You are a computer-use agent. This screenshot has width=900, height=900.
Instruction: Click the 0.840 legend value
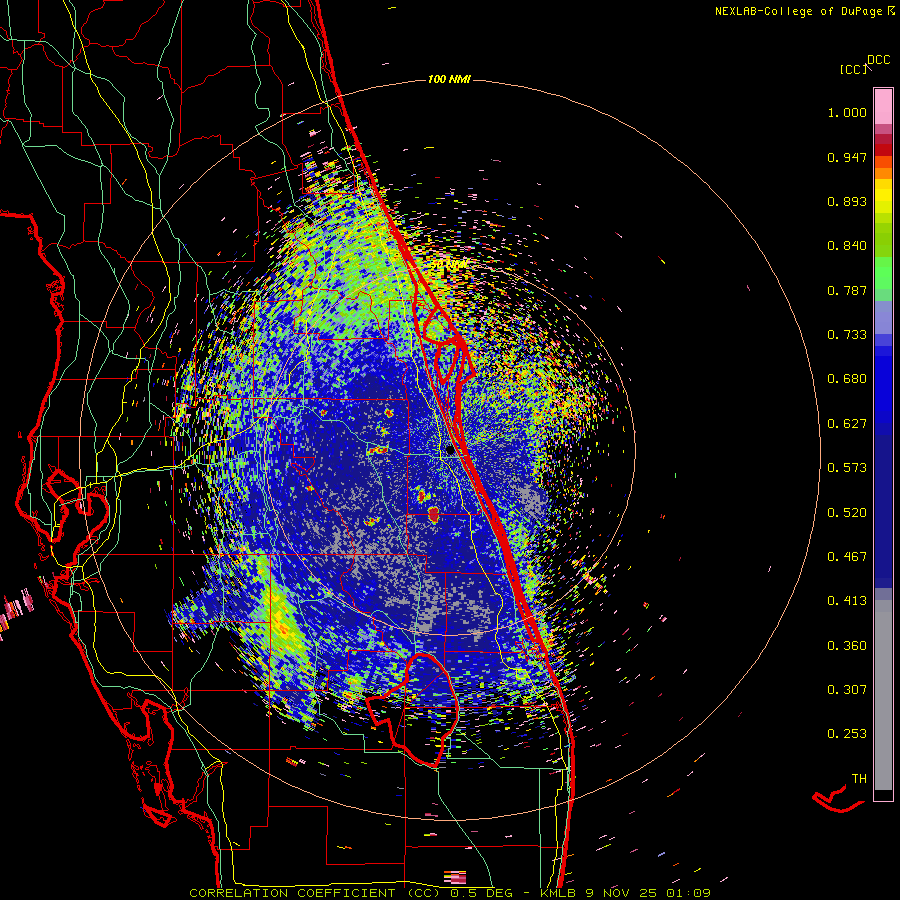click(x=847, y=246)
